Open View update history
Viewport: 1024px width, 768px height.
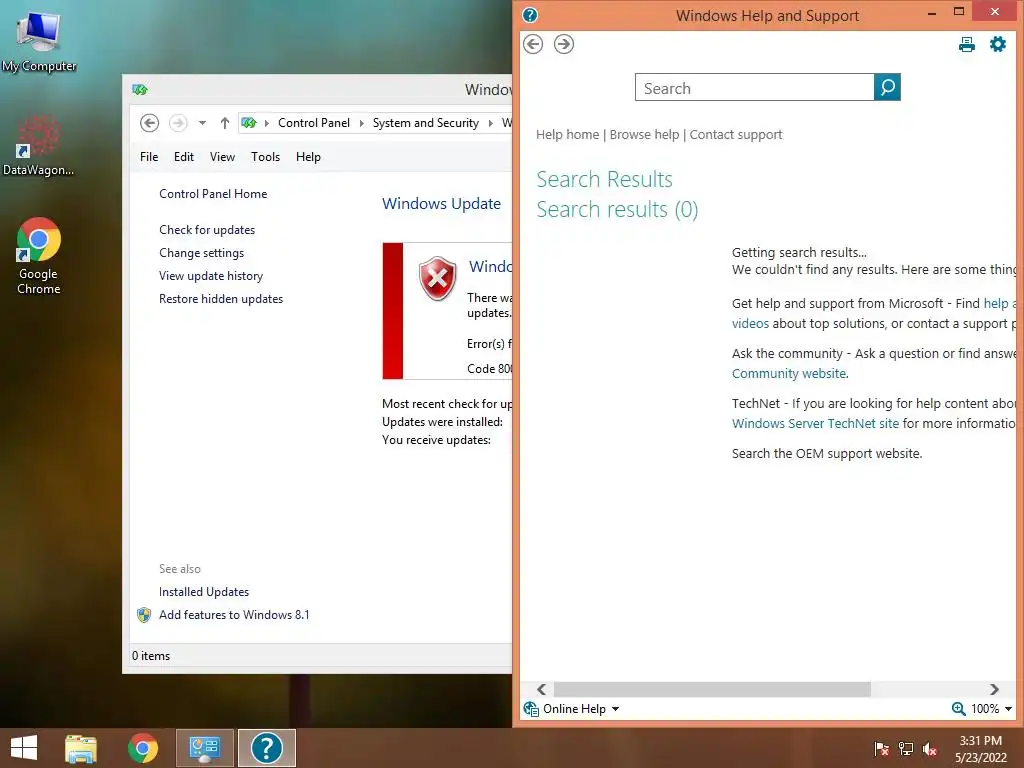coord(211,276)
